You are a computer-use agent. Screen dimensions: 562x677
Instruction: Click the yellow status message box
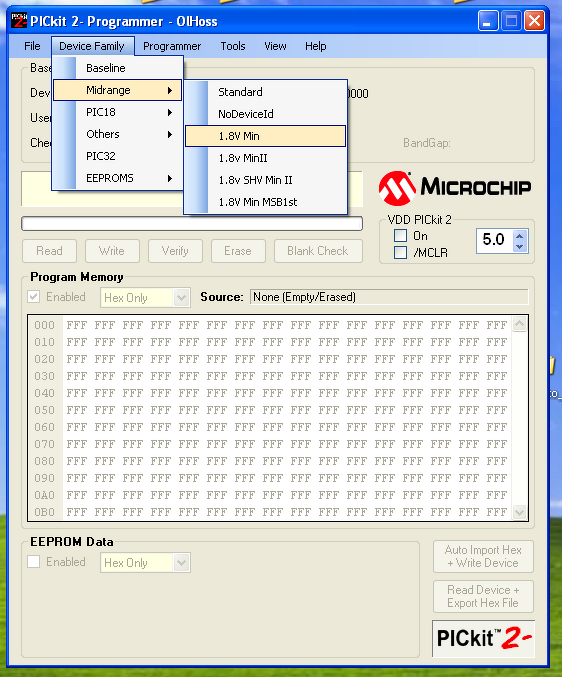[192, 189]
